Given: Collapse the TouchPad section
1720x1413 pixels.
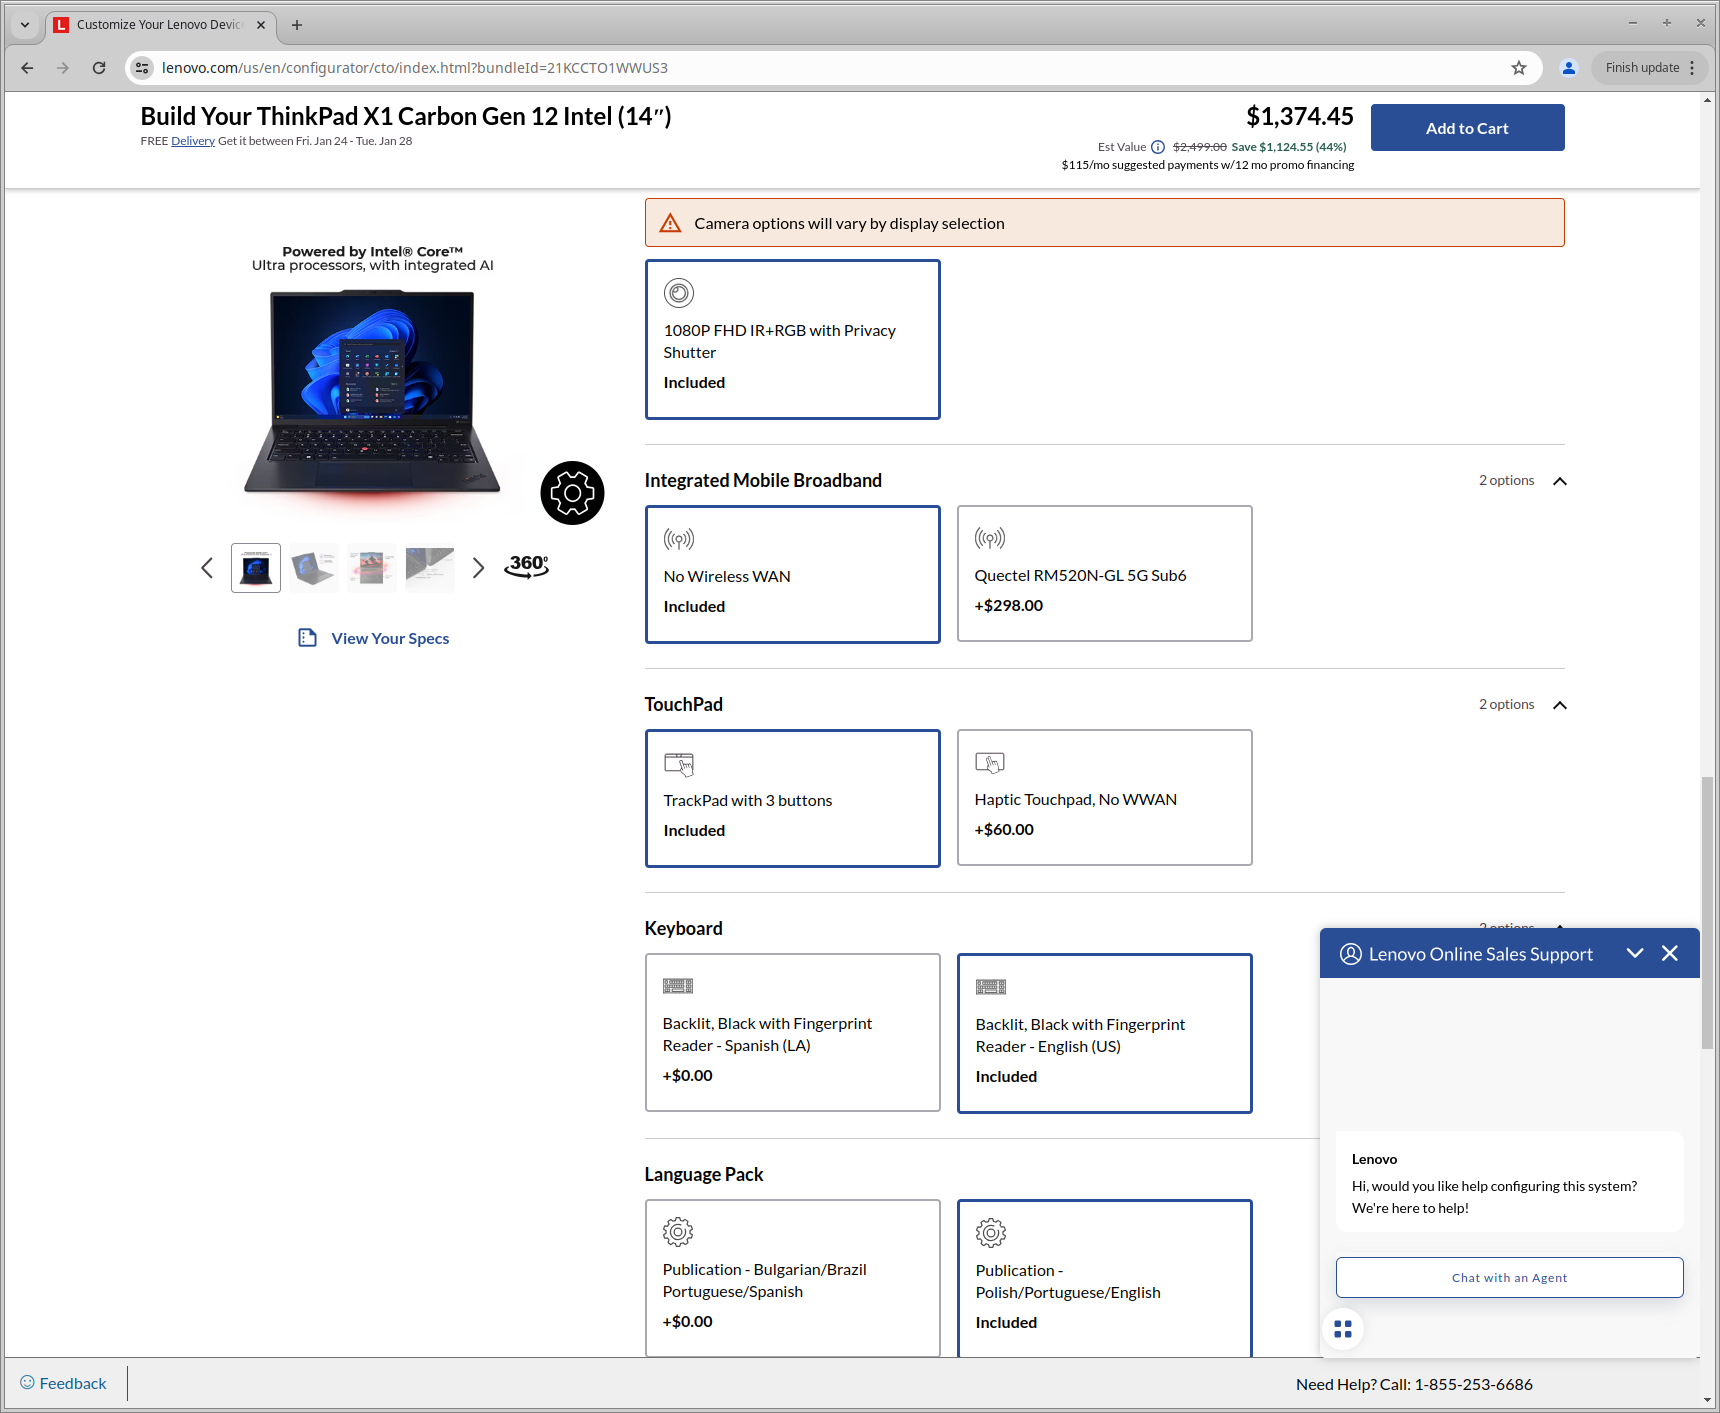Looking at the screenshot, I should click(1560, 705).
